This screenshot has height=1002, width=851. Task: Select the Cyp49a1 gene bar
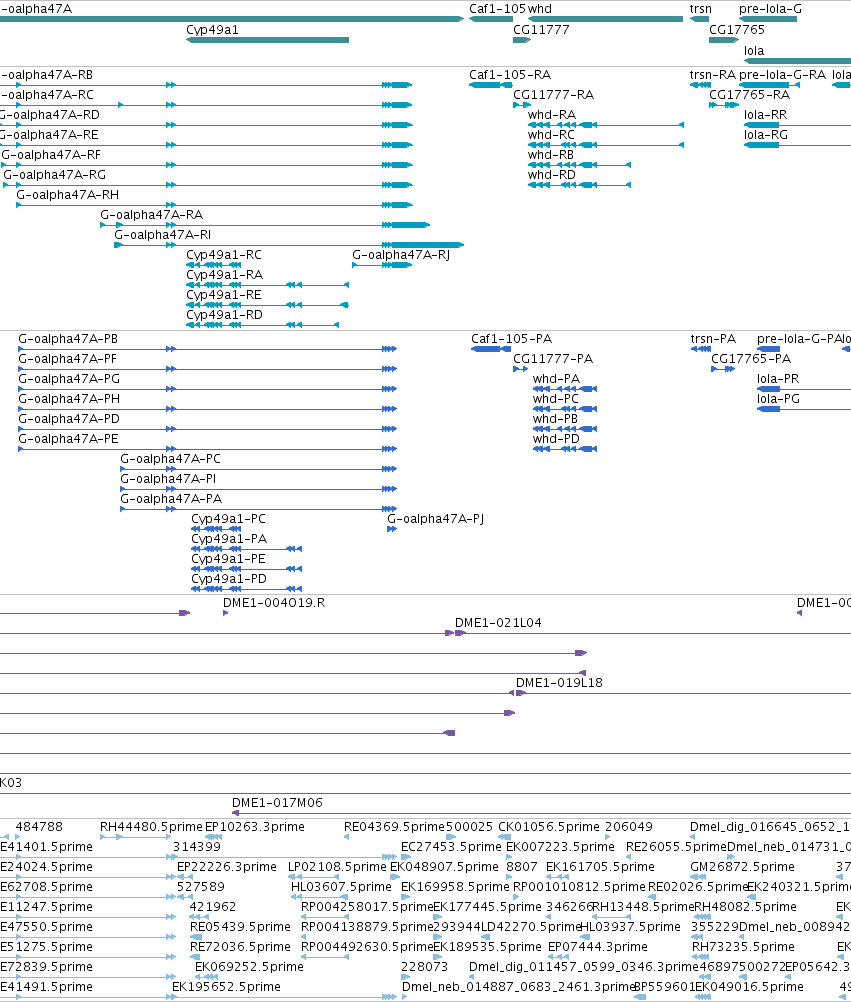pos(267,40)
